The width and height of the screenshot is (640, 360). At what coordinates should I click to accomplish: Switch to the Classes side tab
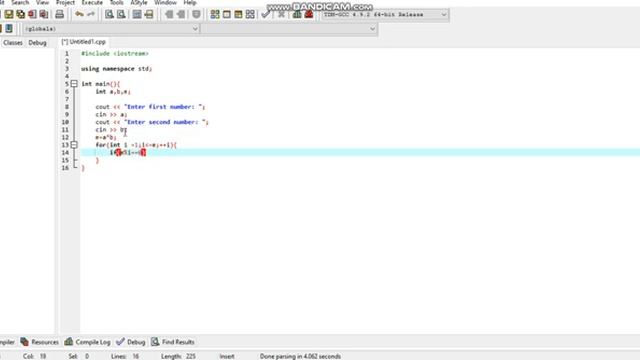point(13,42)
